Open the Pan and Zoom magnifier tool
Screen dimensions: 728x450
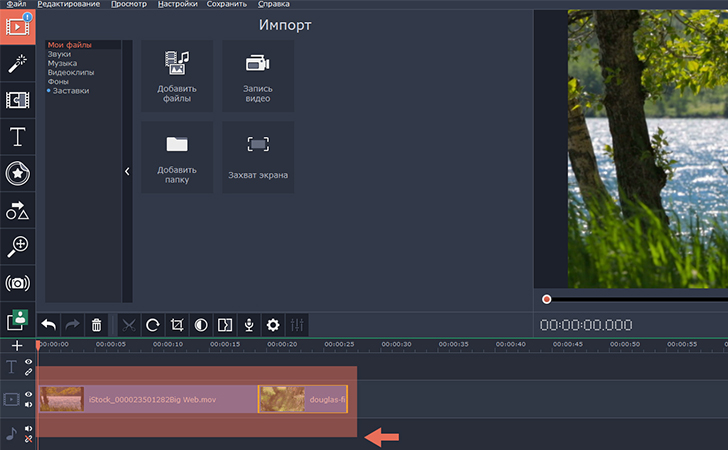17,246
